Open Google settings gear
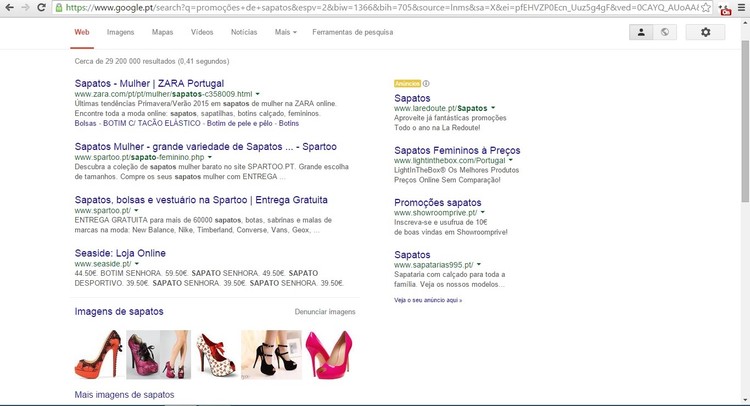The height and width of the screenshot is (406, 750). click(x=706, y=32)
